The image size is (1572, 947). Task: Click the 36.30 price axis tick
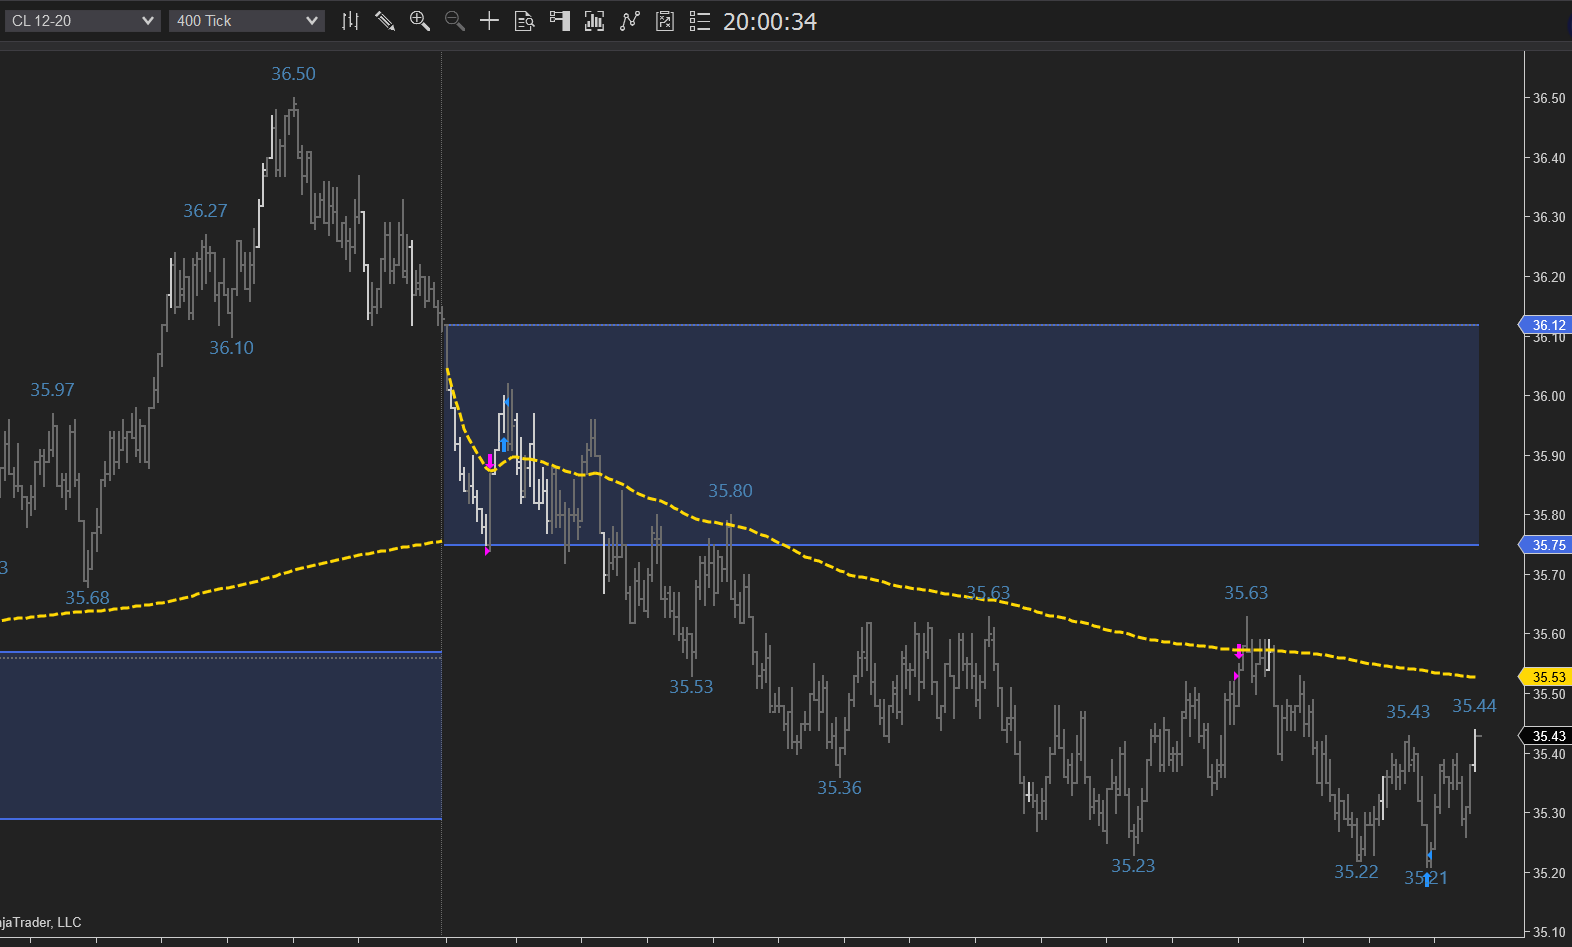tap(1549, 217)
